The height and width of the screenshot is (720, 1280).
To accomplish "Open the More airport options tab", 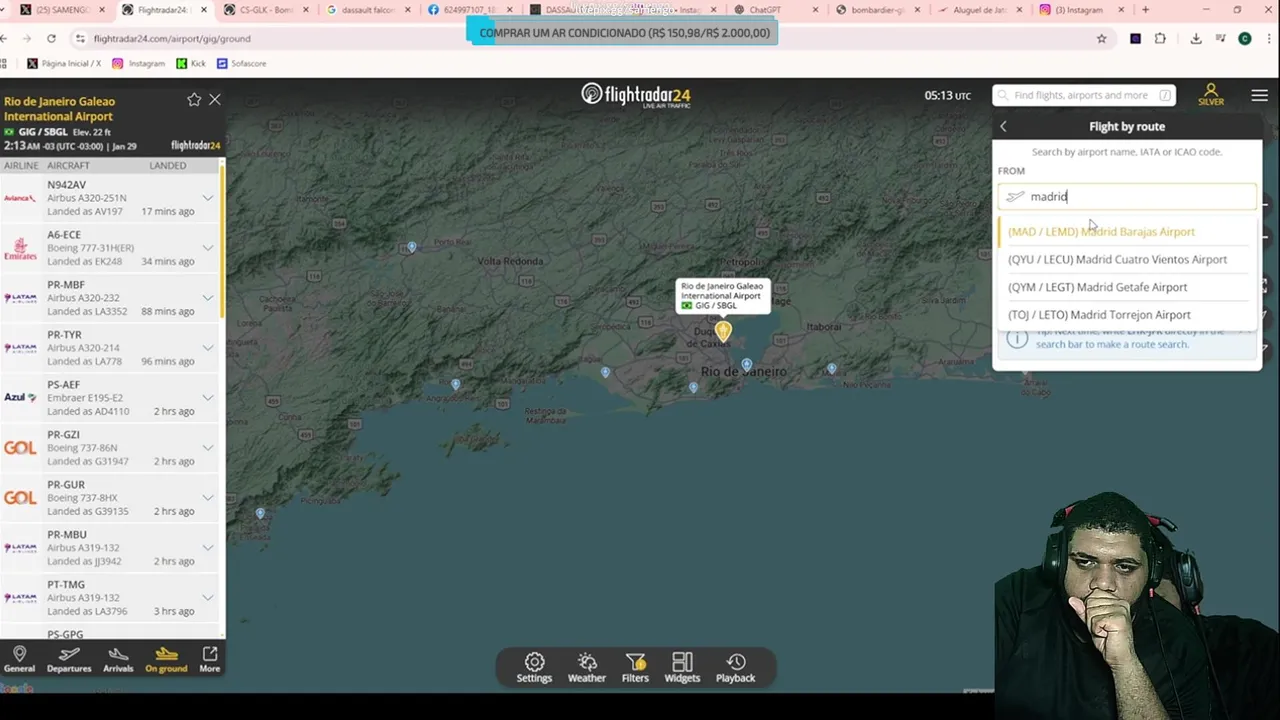I will tap(210, 659).
